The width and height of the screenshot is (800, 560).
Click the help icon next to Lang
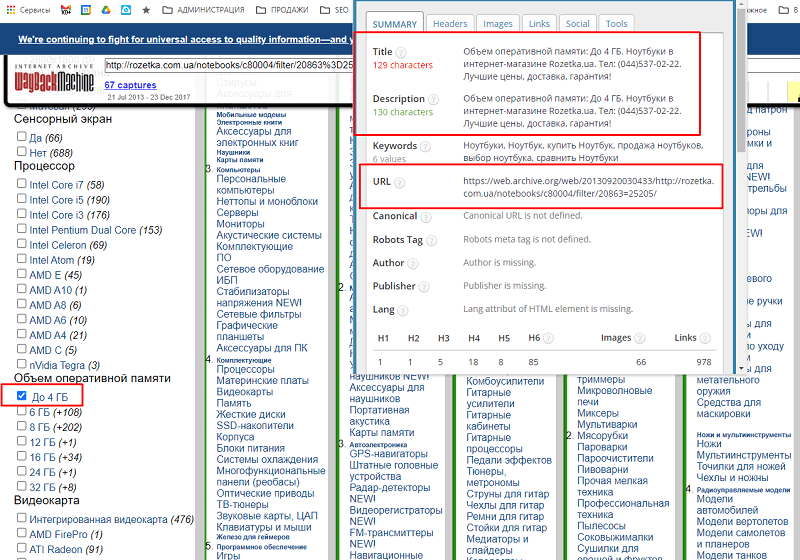pyautogui.click(x=403, y=311)
